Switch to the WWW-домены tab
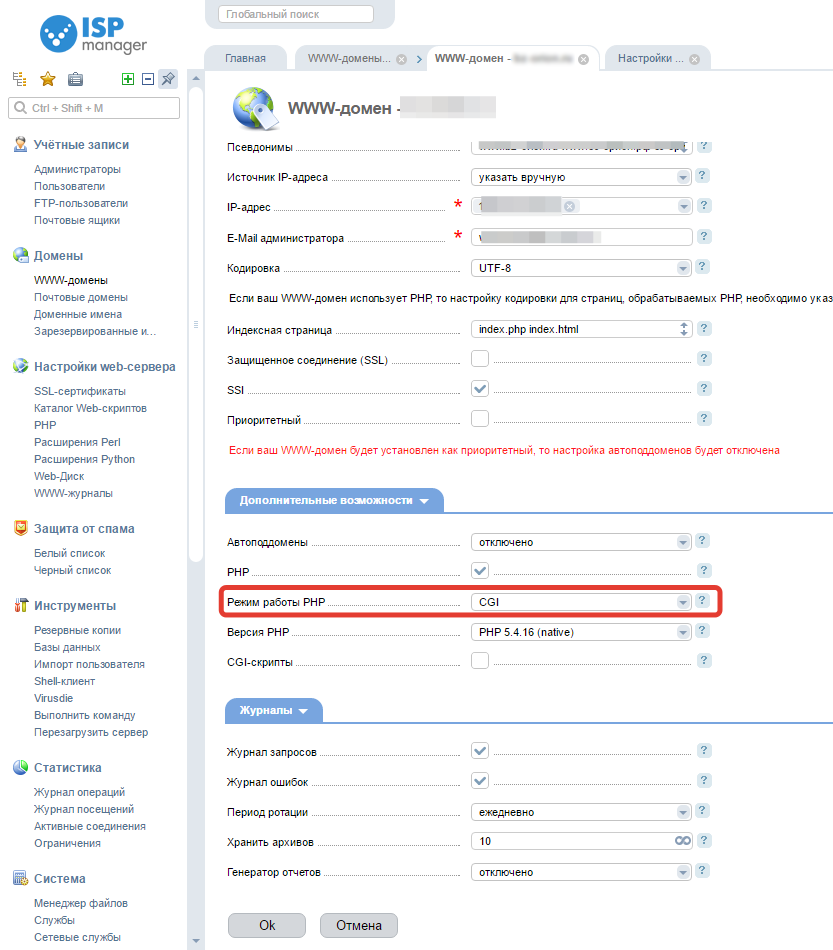The height and width of the screenshot is (950, 833). [x=350, y=58]
